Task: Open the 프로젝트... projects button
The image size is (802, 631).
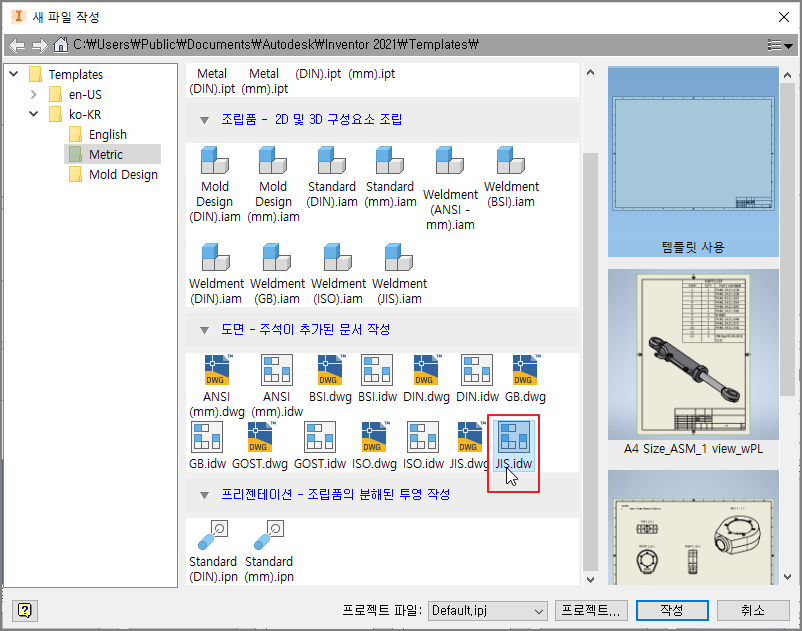Action: [591, 610]
